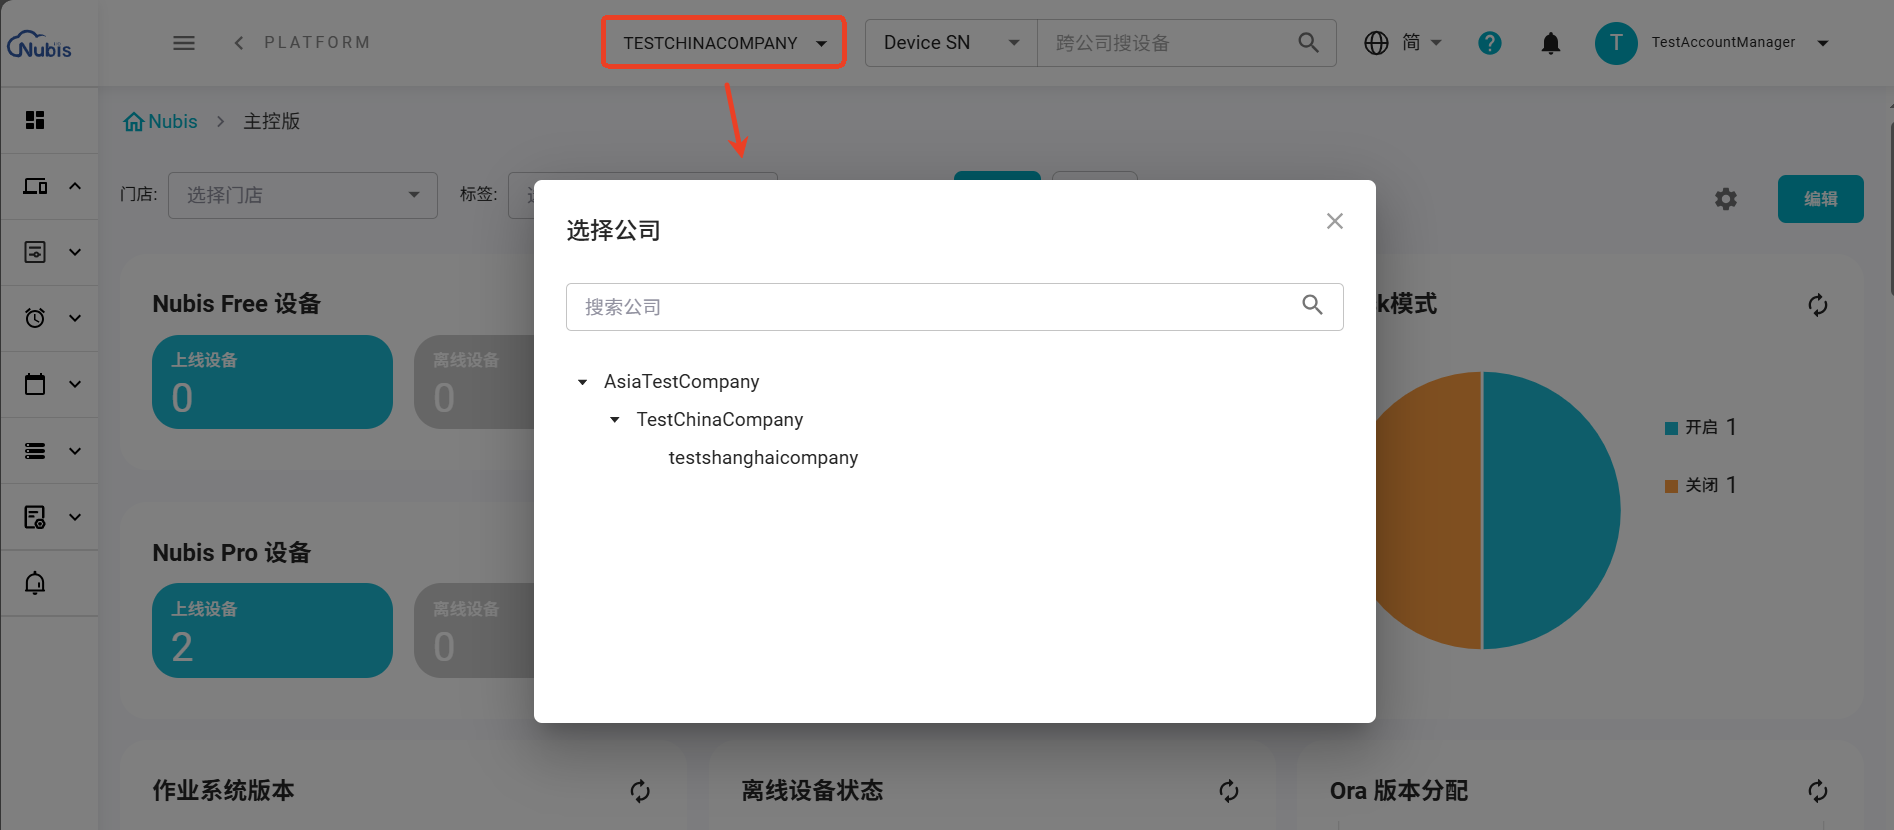Screen dimensions: 1894x830
Task: Click the sidebar alert bell icon
Action: (35, 583)
